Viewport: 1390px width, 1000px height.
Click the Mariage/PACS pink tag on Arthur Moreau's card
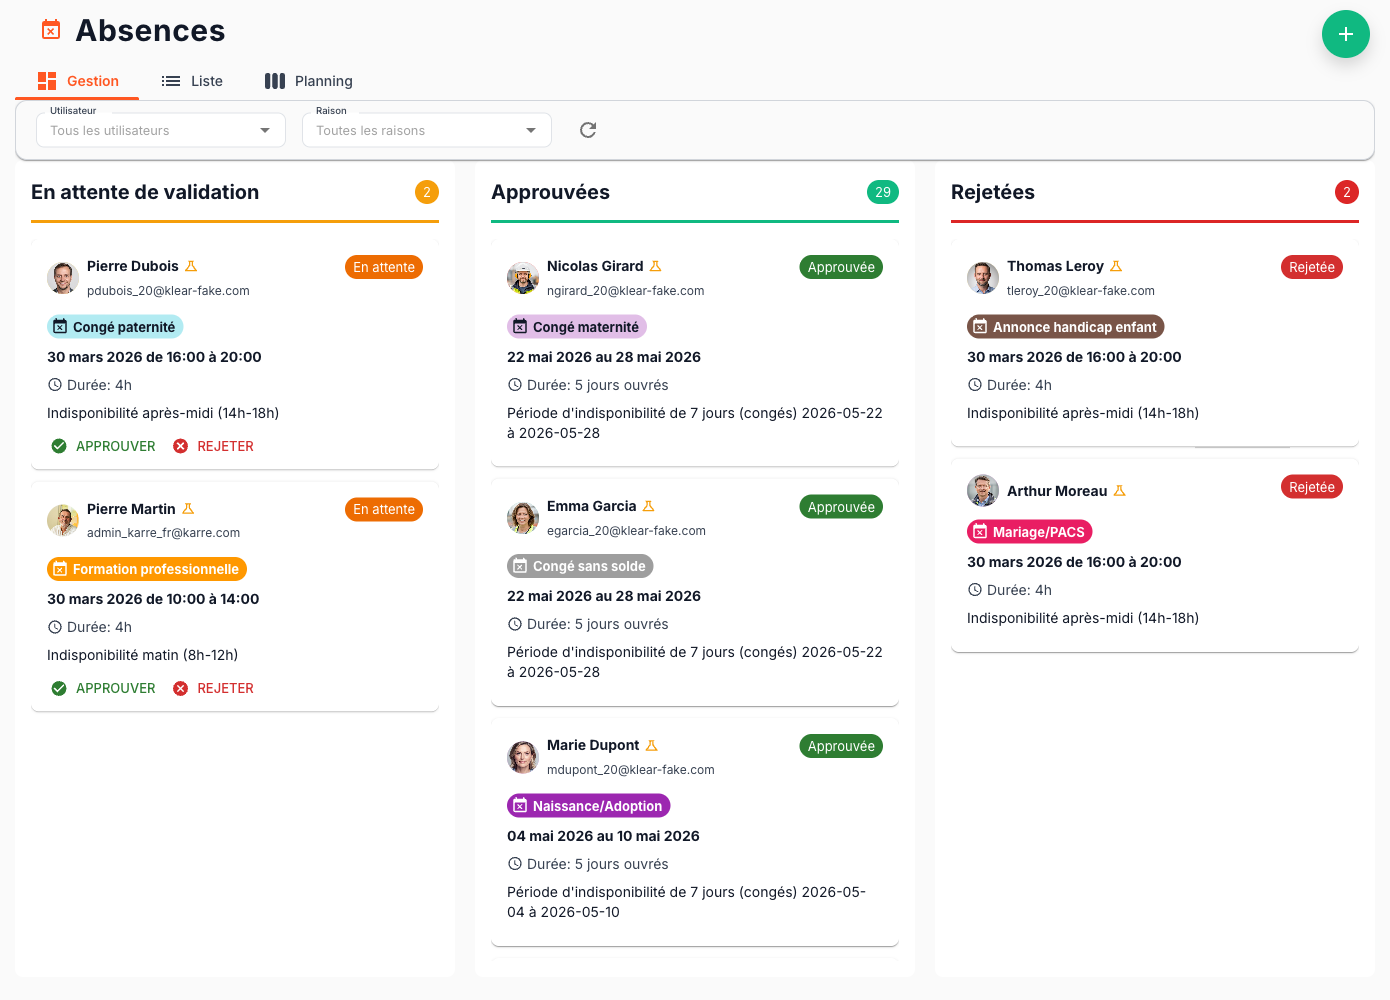[x=1029, y=531]
